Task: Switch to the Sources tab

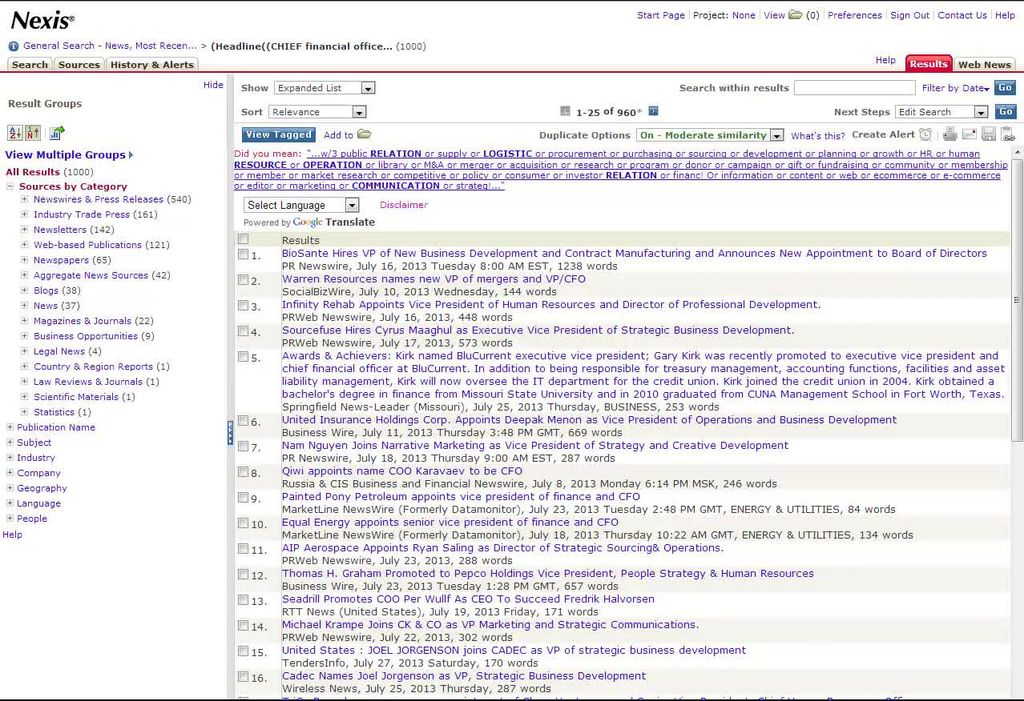Action: pyautogui.click(x=79, y=65)
